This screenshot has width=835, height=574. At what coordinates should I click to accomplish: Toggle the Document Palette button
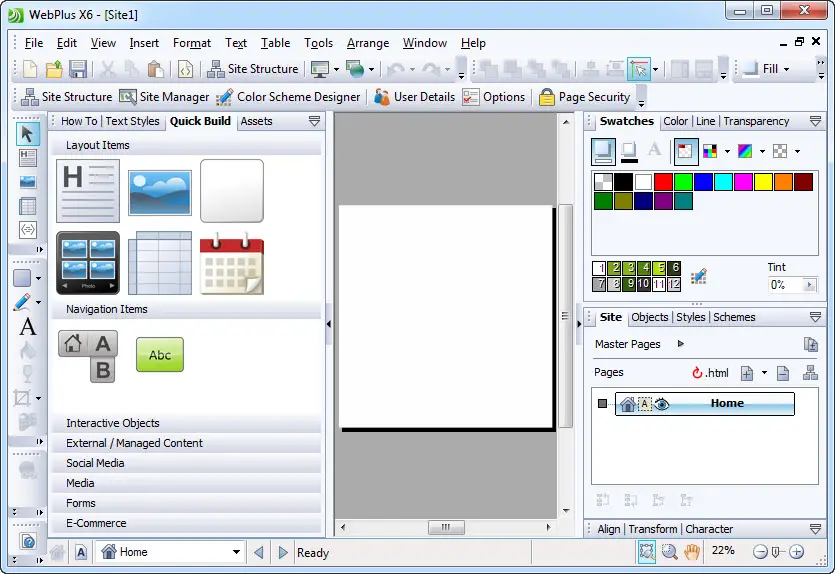pos(686,151)
